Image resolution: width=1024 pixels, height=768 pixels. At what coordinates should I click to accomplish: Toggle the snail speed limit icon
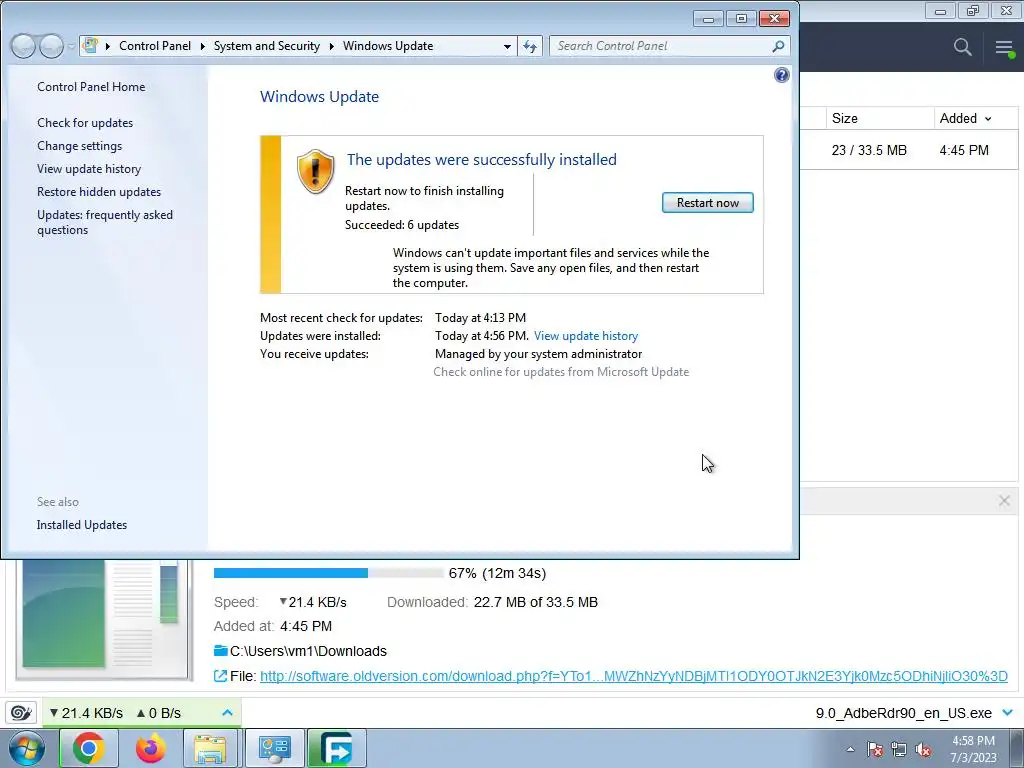21,712
